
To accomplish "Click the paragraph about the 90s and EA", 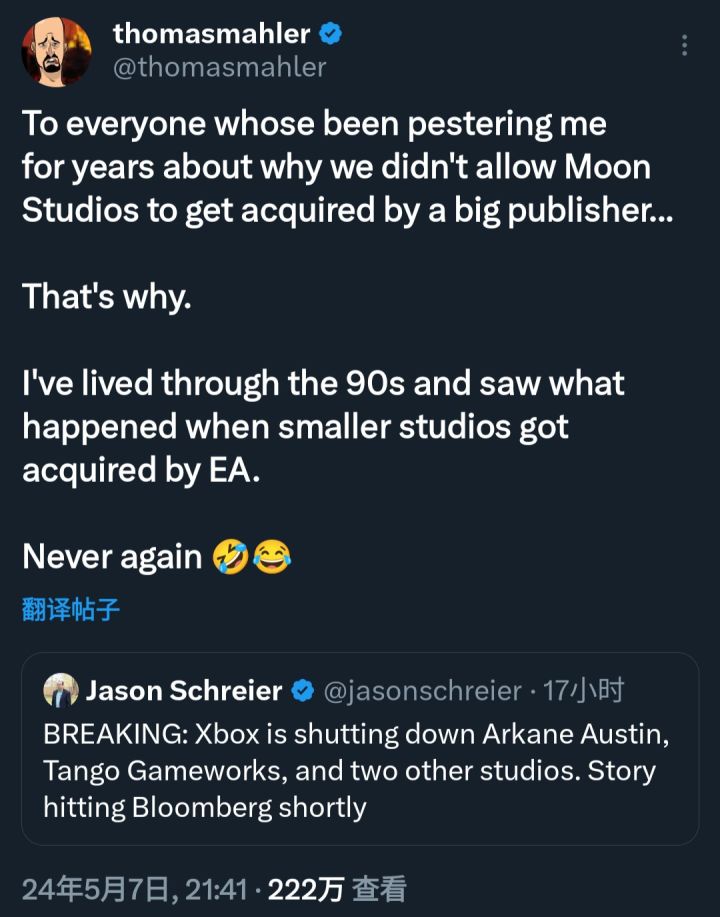I will click(x=323, y=427).
